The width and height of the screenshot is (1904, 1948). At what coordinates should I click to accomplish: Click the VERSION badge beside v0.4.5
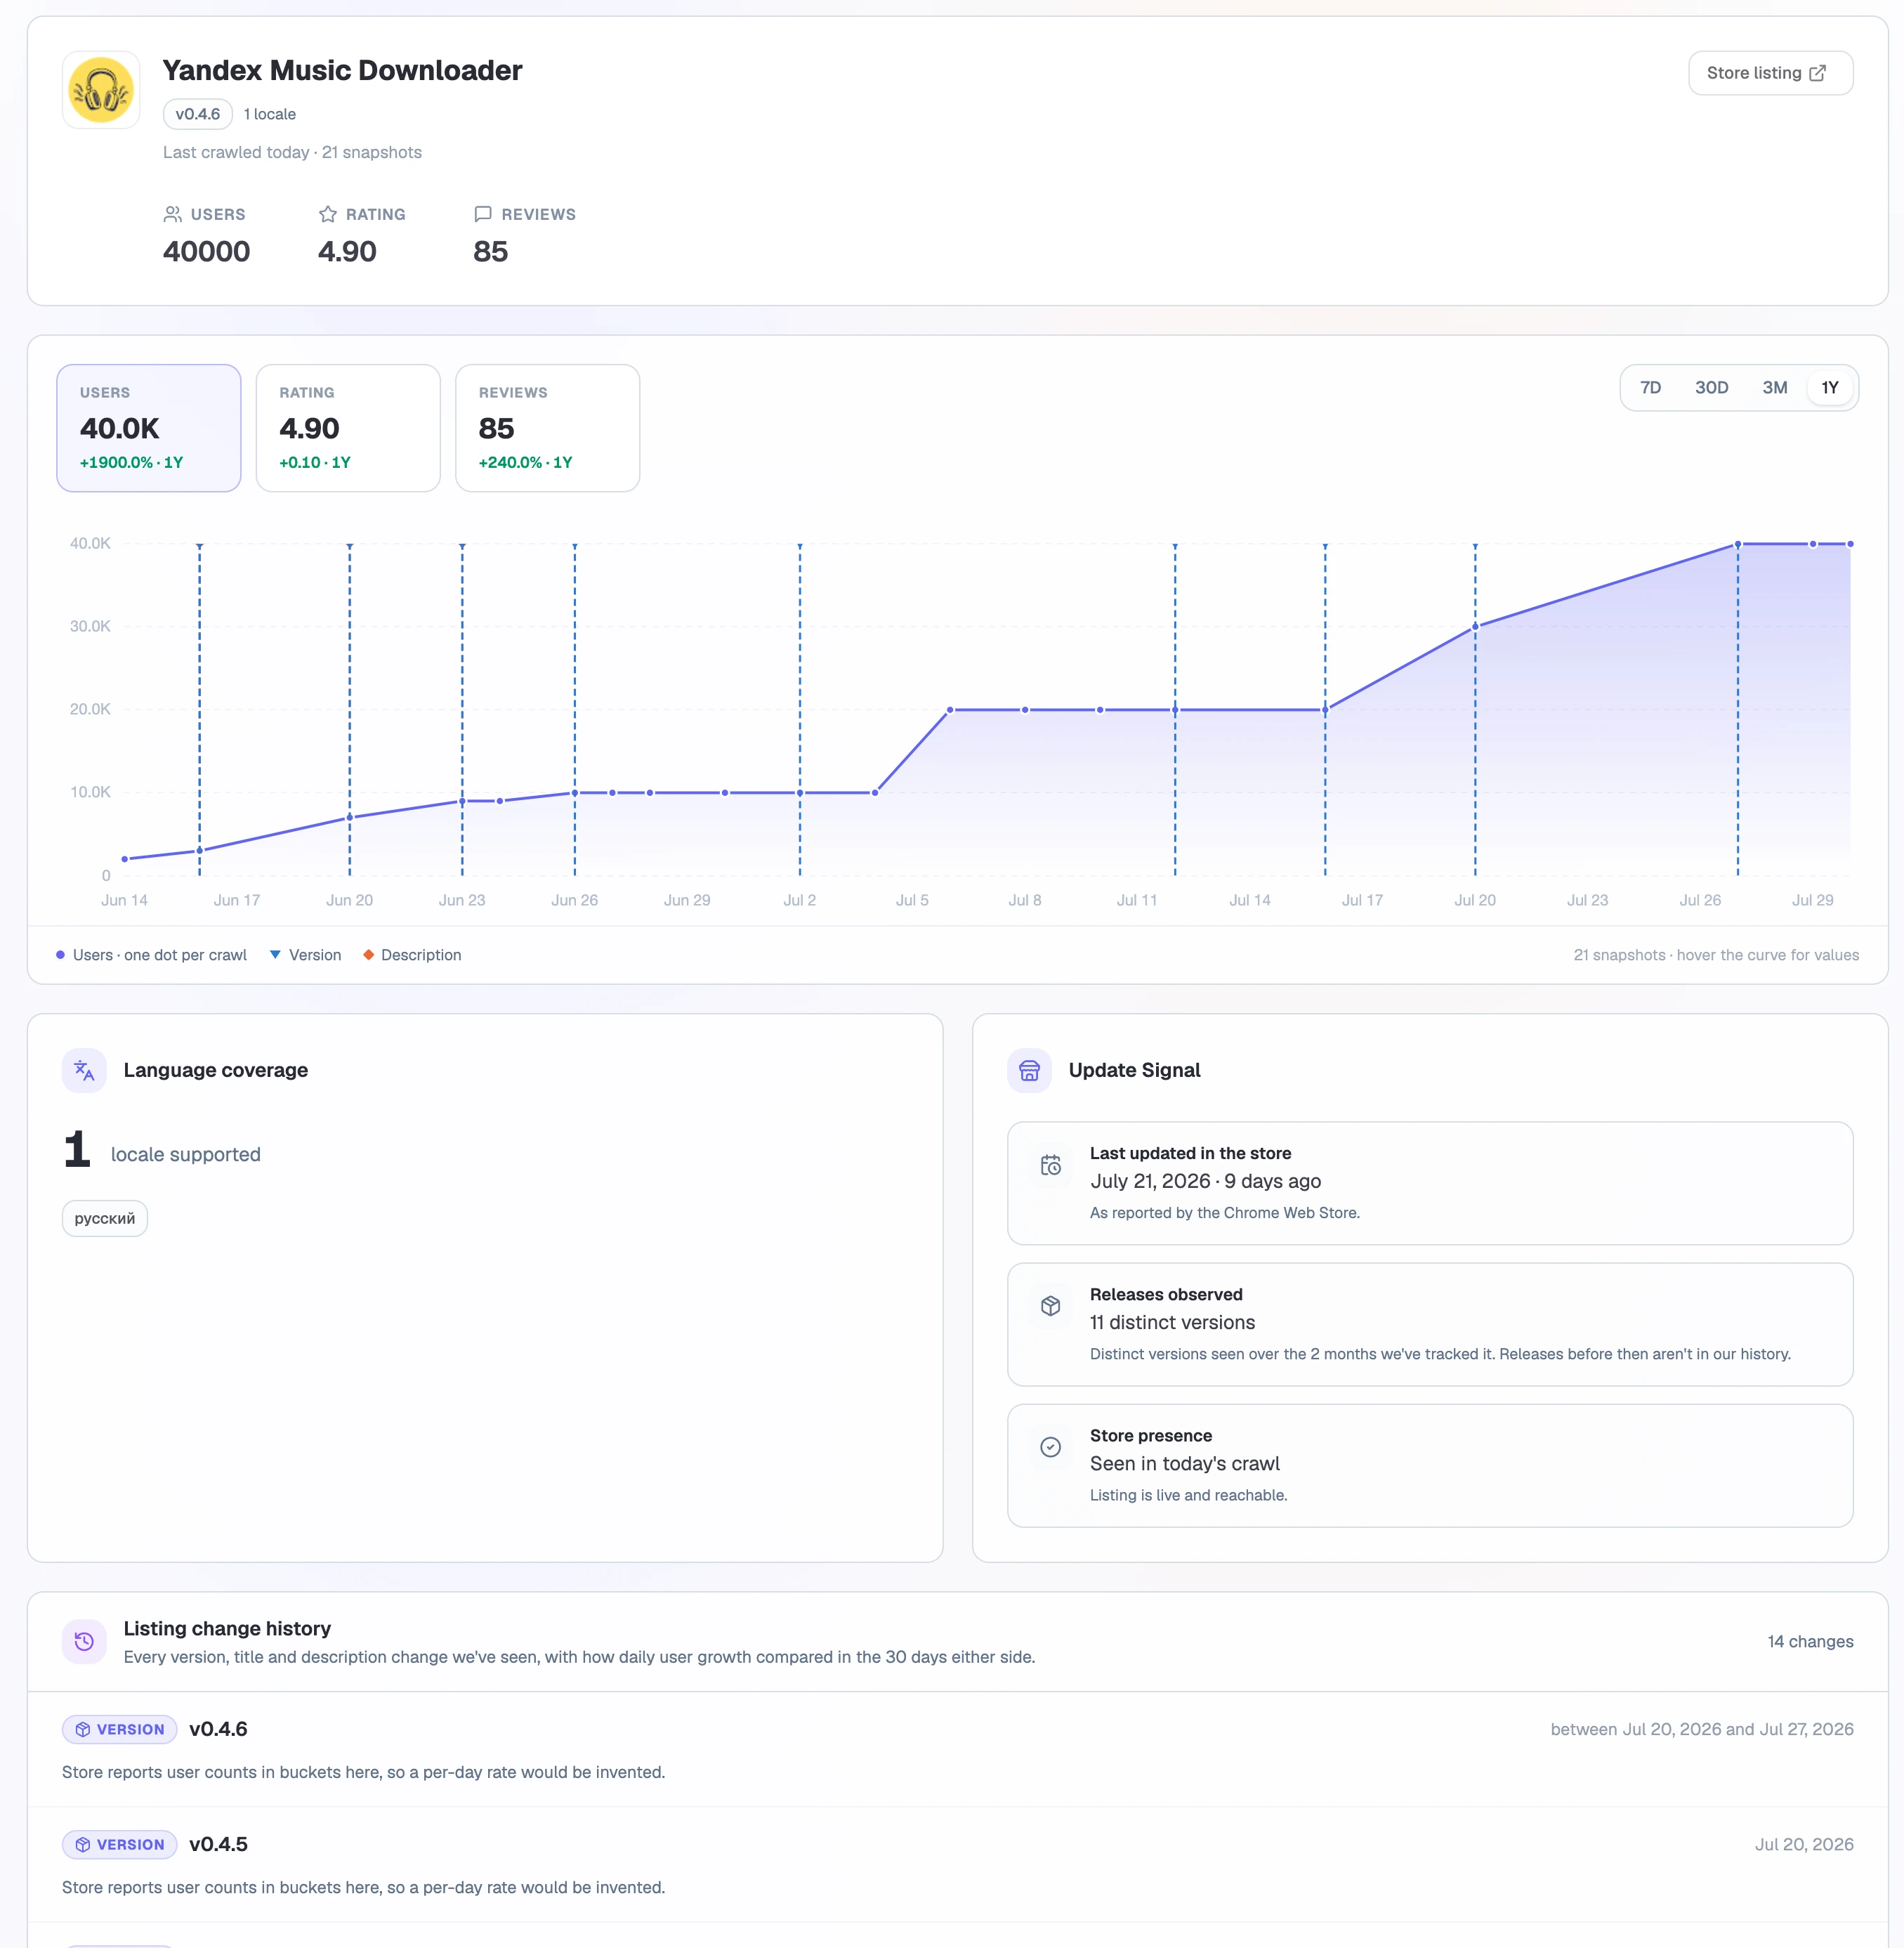tap(120, 1844)
